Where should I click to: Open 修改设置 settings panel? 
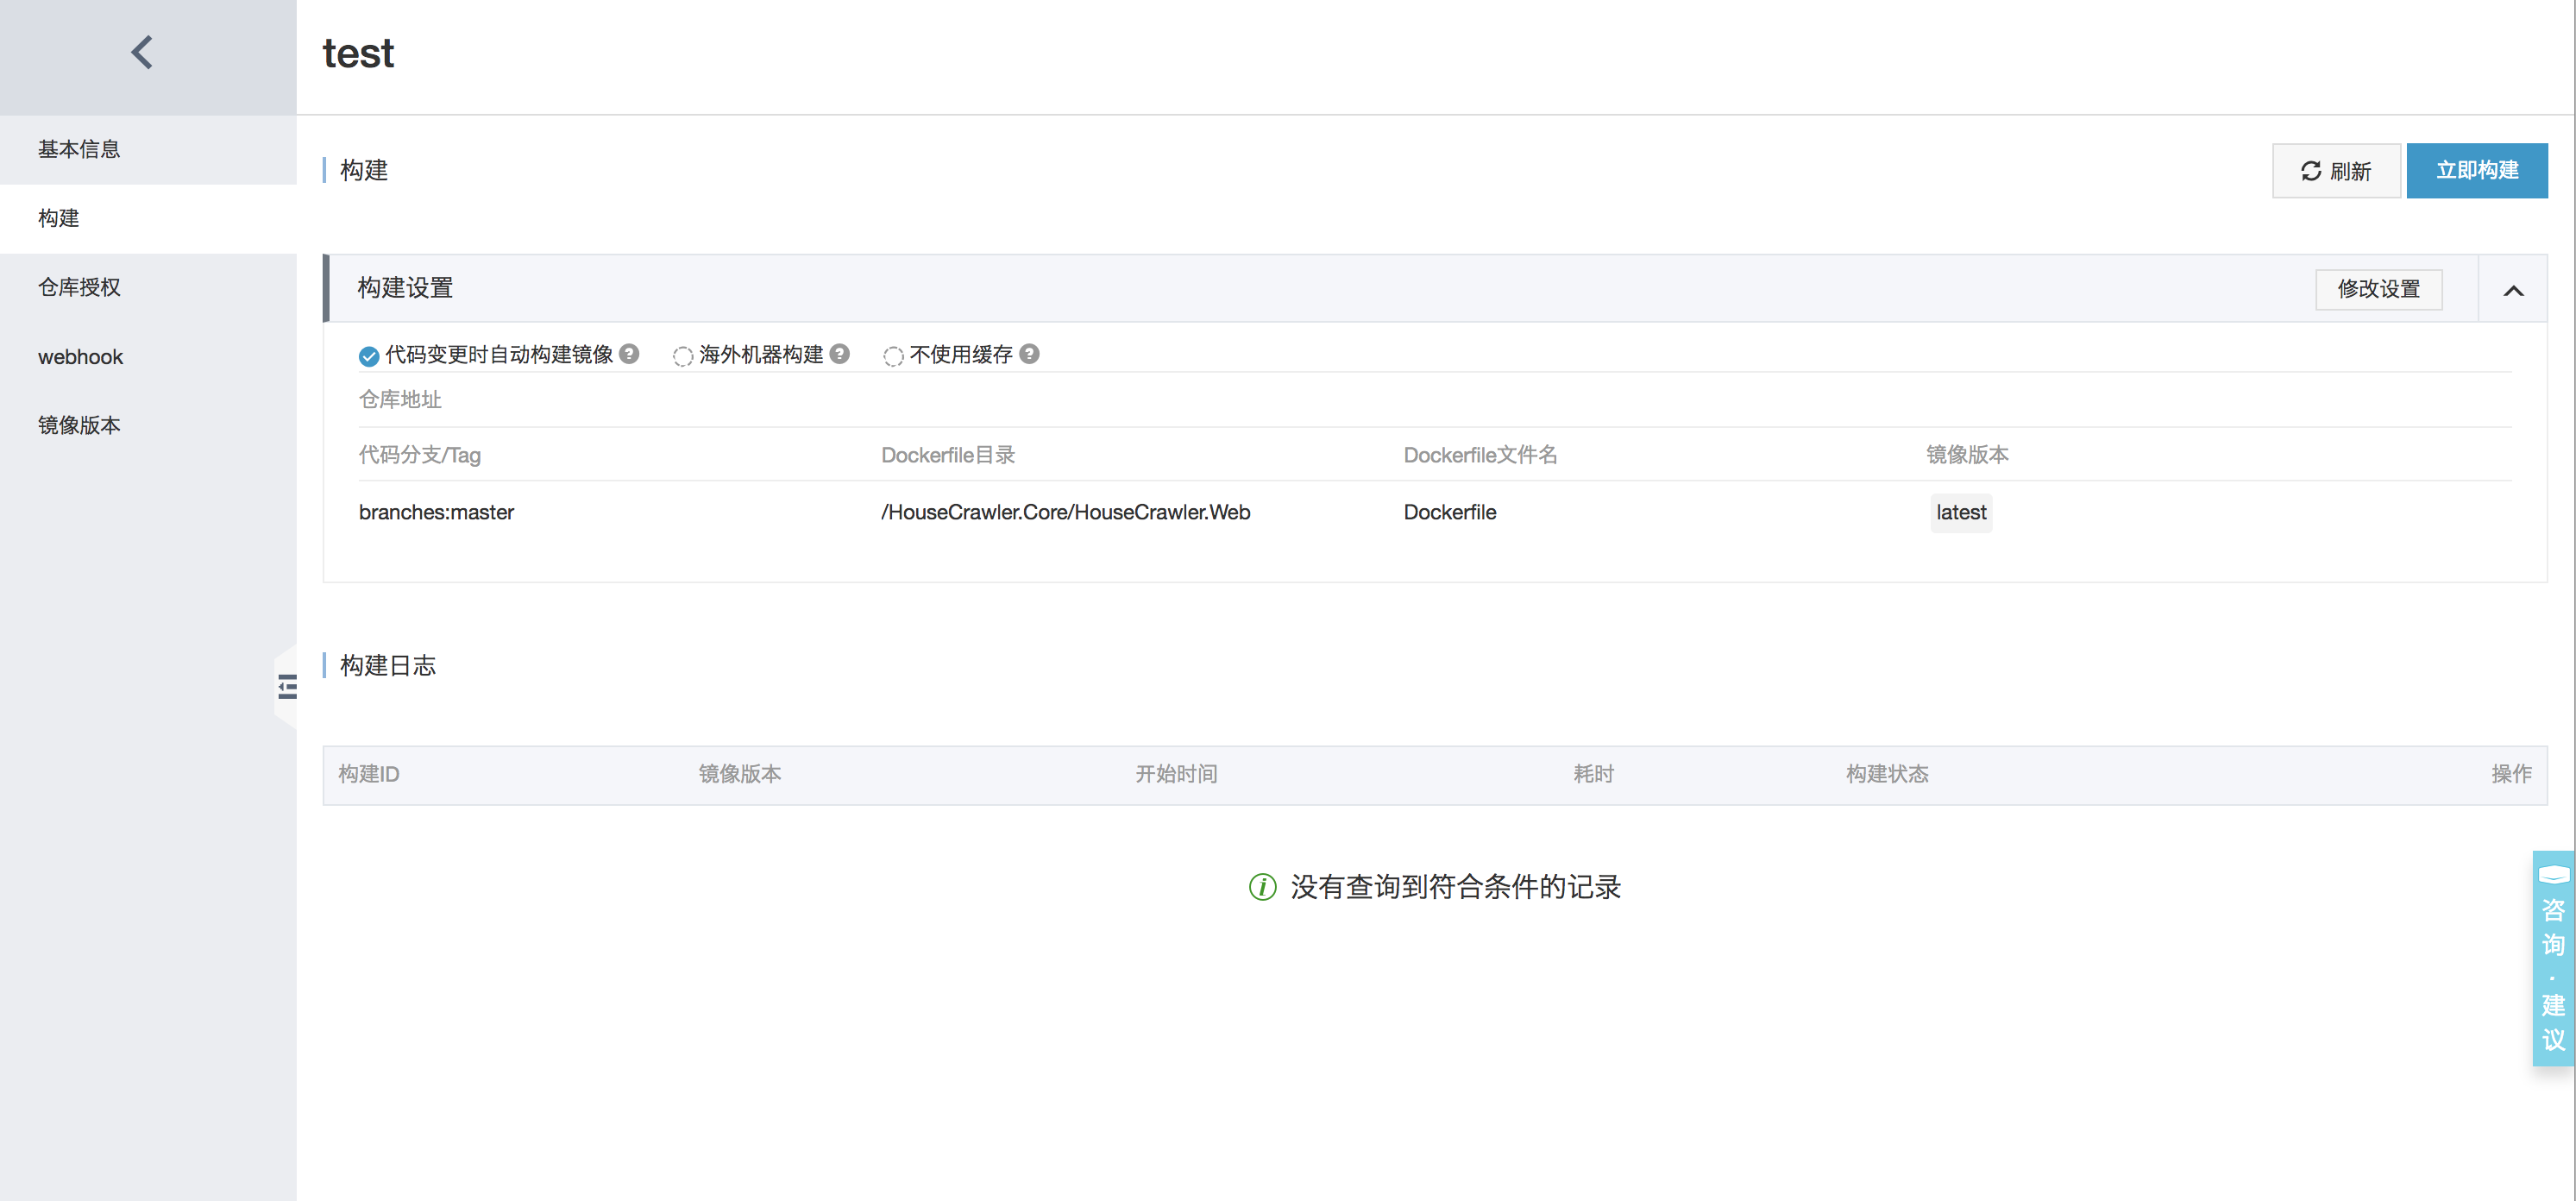tap(2378, 287)
